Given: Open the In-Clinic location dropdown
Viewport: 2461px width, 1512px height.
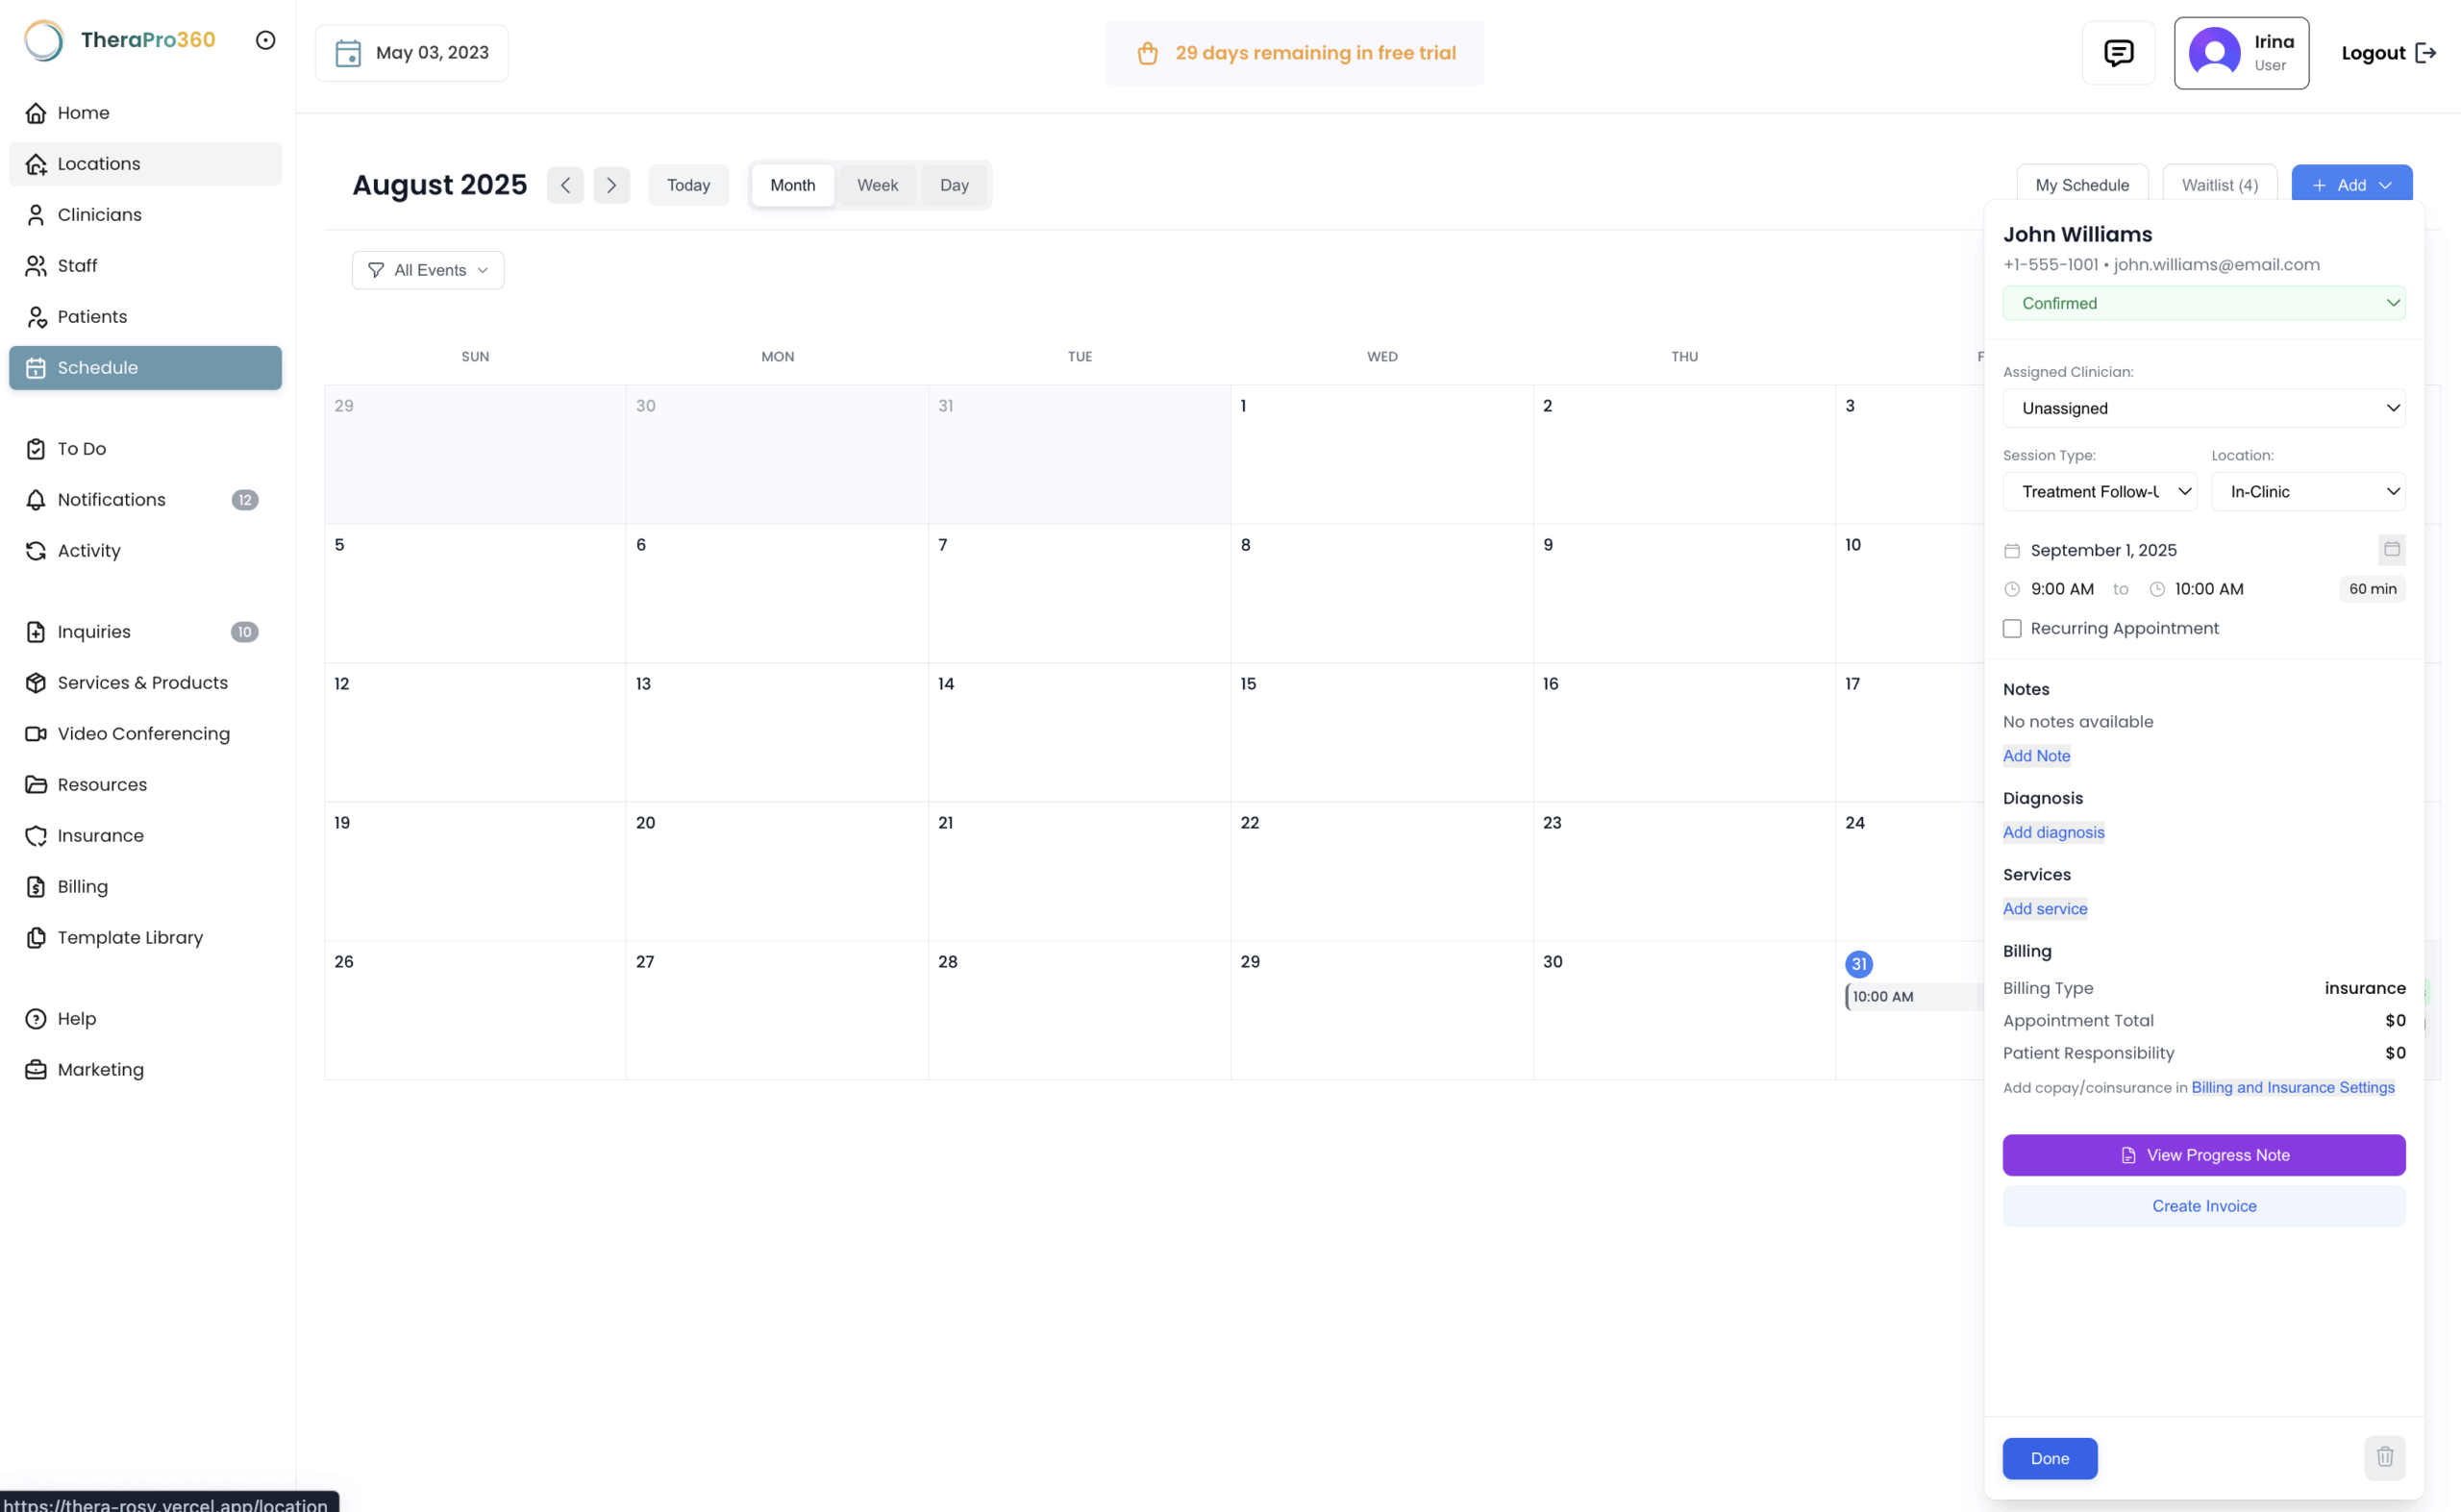Looking at the screenshot, I should point(2308,491).
